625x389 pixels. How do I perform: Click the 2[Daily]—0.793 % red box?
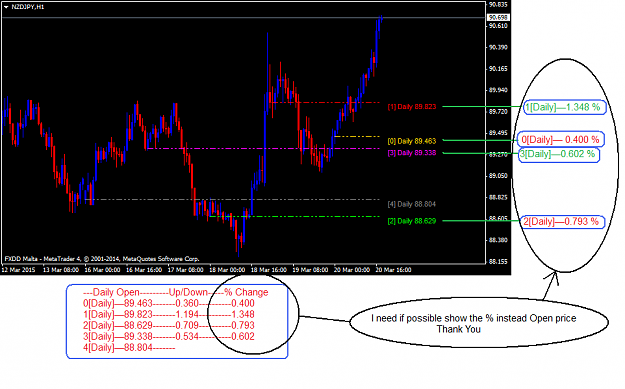click(x=562, y=222)
